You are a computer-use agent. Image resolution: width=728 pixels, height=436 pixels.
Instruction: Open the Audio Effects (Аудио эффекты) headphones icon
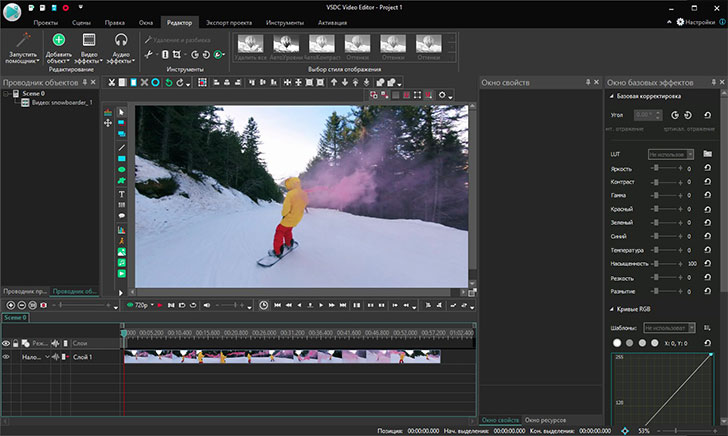click(121, 41)
